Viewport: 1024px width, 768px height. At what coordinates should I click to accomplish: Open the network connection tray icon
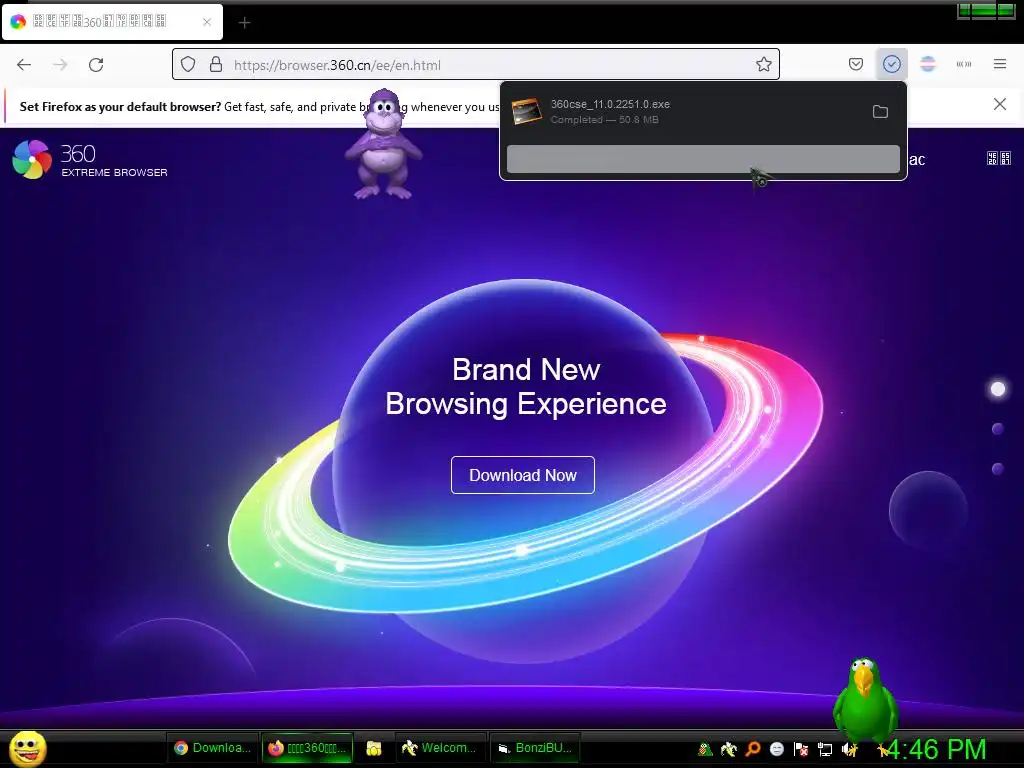point(825,750)
